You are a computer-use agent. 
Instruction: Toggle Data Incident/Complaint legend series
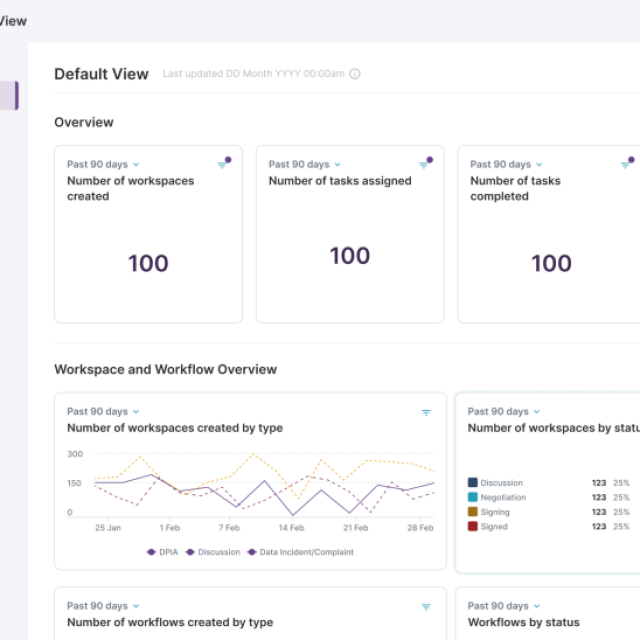click(299, 552)
